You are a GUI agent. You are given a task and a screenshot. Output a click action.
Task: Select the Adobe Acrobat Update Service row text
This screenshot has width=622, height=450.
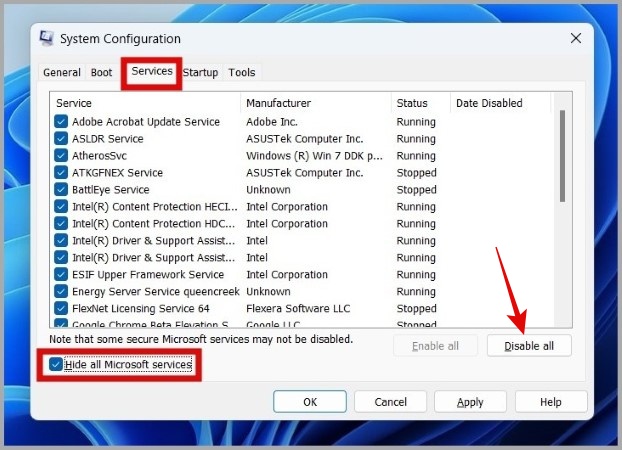(146, 122)
